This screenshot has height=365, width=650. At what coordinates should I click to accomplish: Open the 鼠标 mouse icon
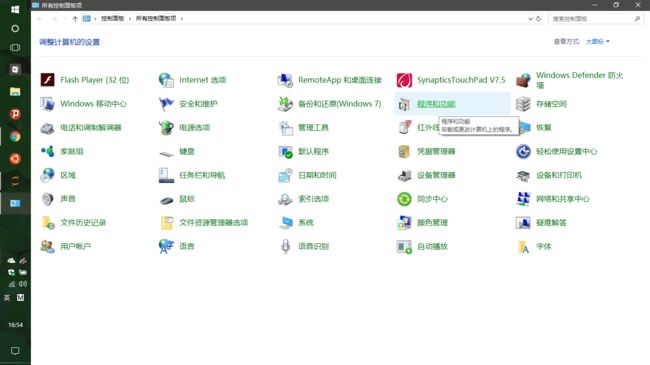[166, 200]
